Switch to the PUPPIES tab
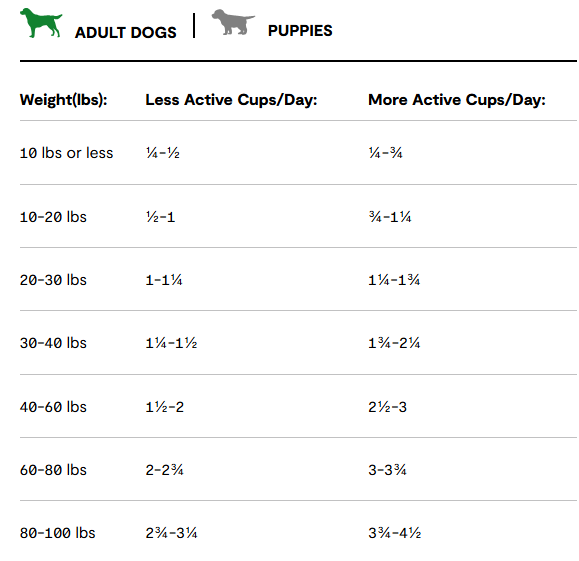The height and width of the screenshot is (561, 579). click(300, 31)
